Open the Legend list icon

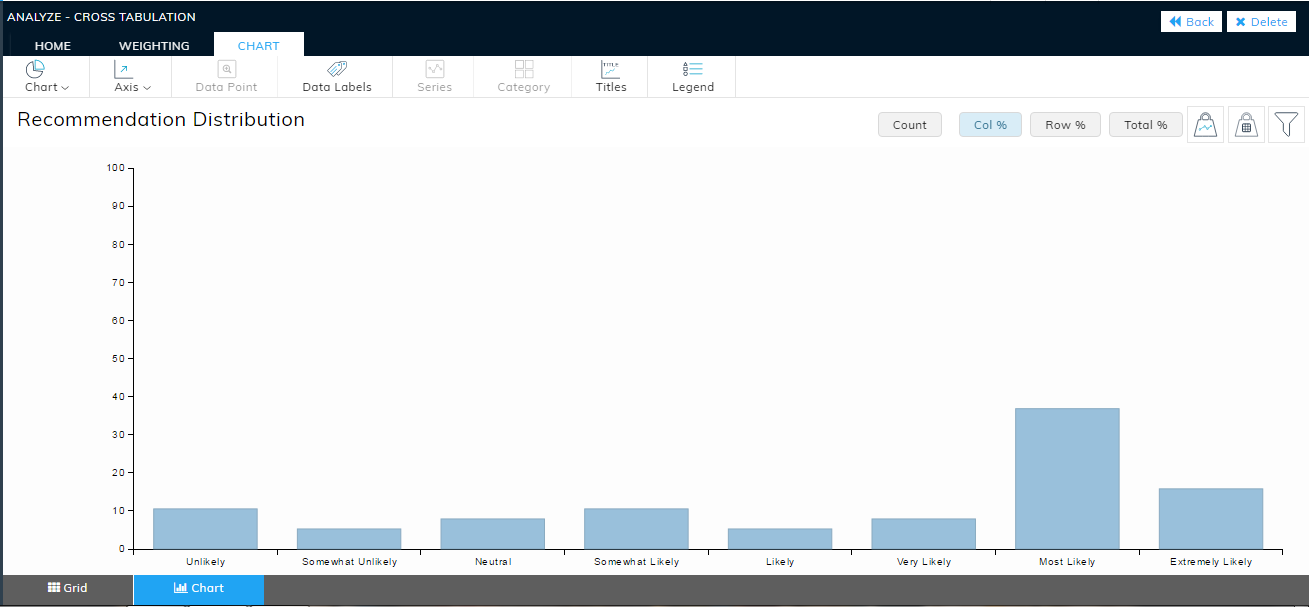coord(693,69)
